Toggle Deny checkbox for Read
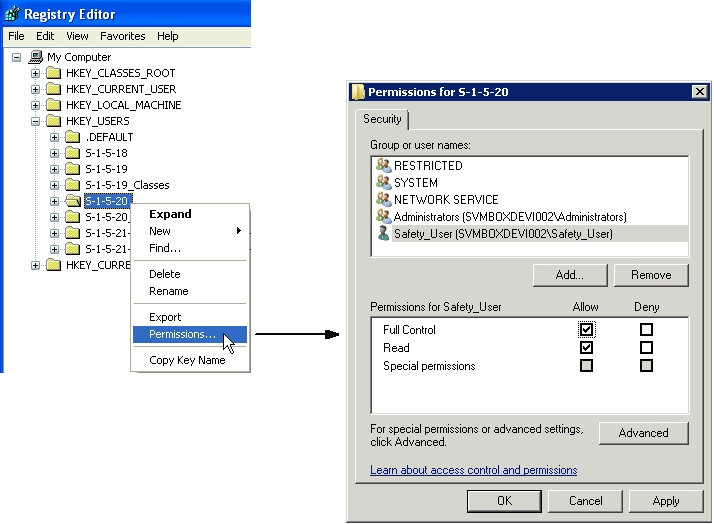The height and width of the screenshot is (524, 714). 646,348
